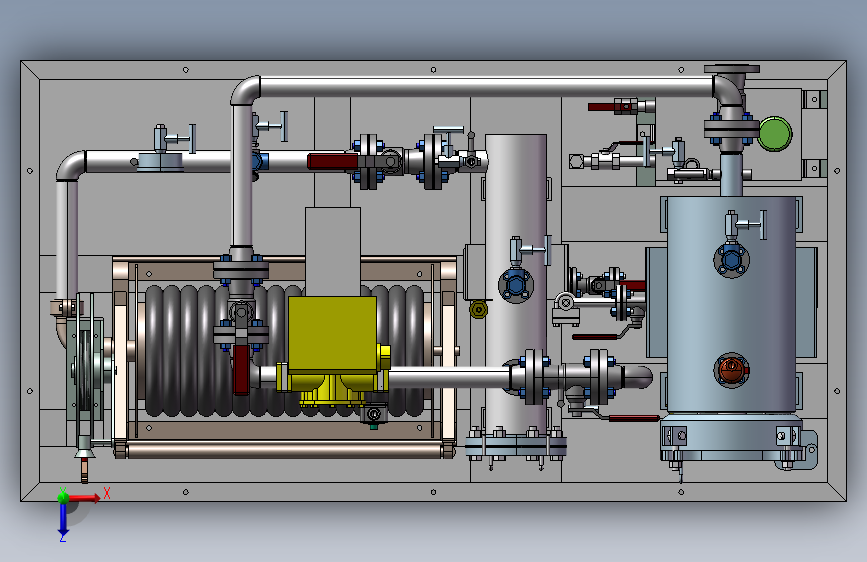Click the dark red valve handle on the upper horizontal pipe

(333, 161)
